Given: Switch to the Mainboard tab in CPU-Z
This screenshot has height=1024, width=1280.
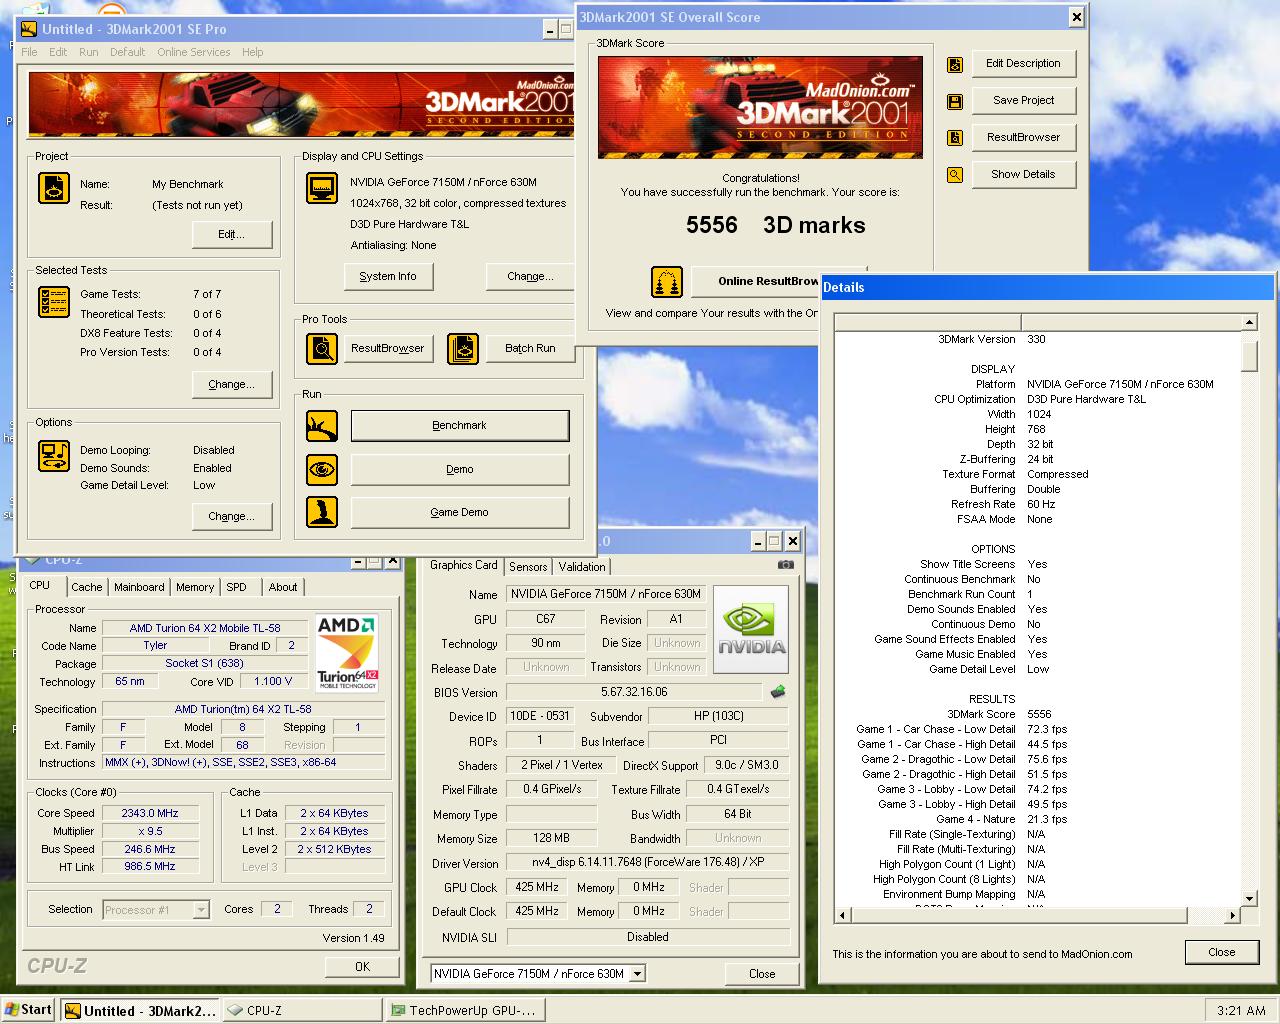Looking at the screenshot, I should [139, 587].
